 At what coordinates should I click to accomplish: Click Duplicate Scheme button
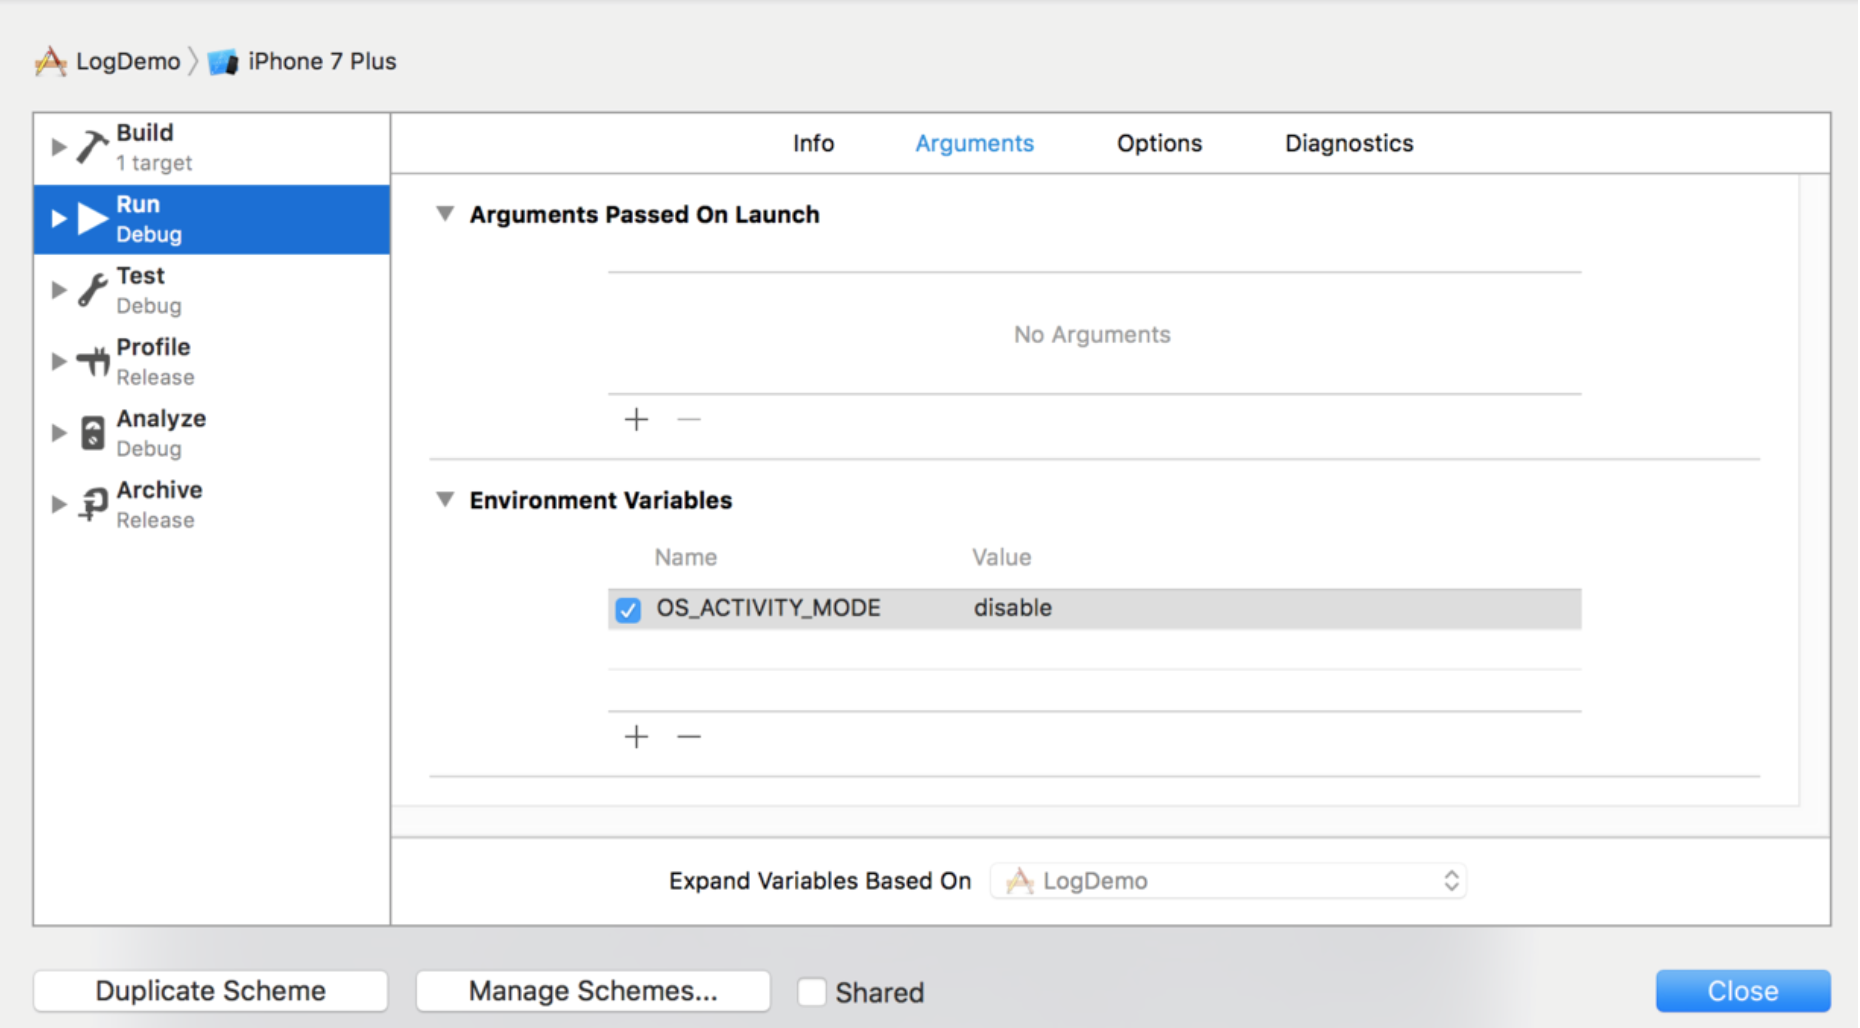pyautogui.click(x=210, y=991)
